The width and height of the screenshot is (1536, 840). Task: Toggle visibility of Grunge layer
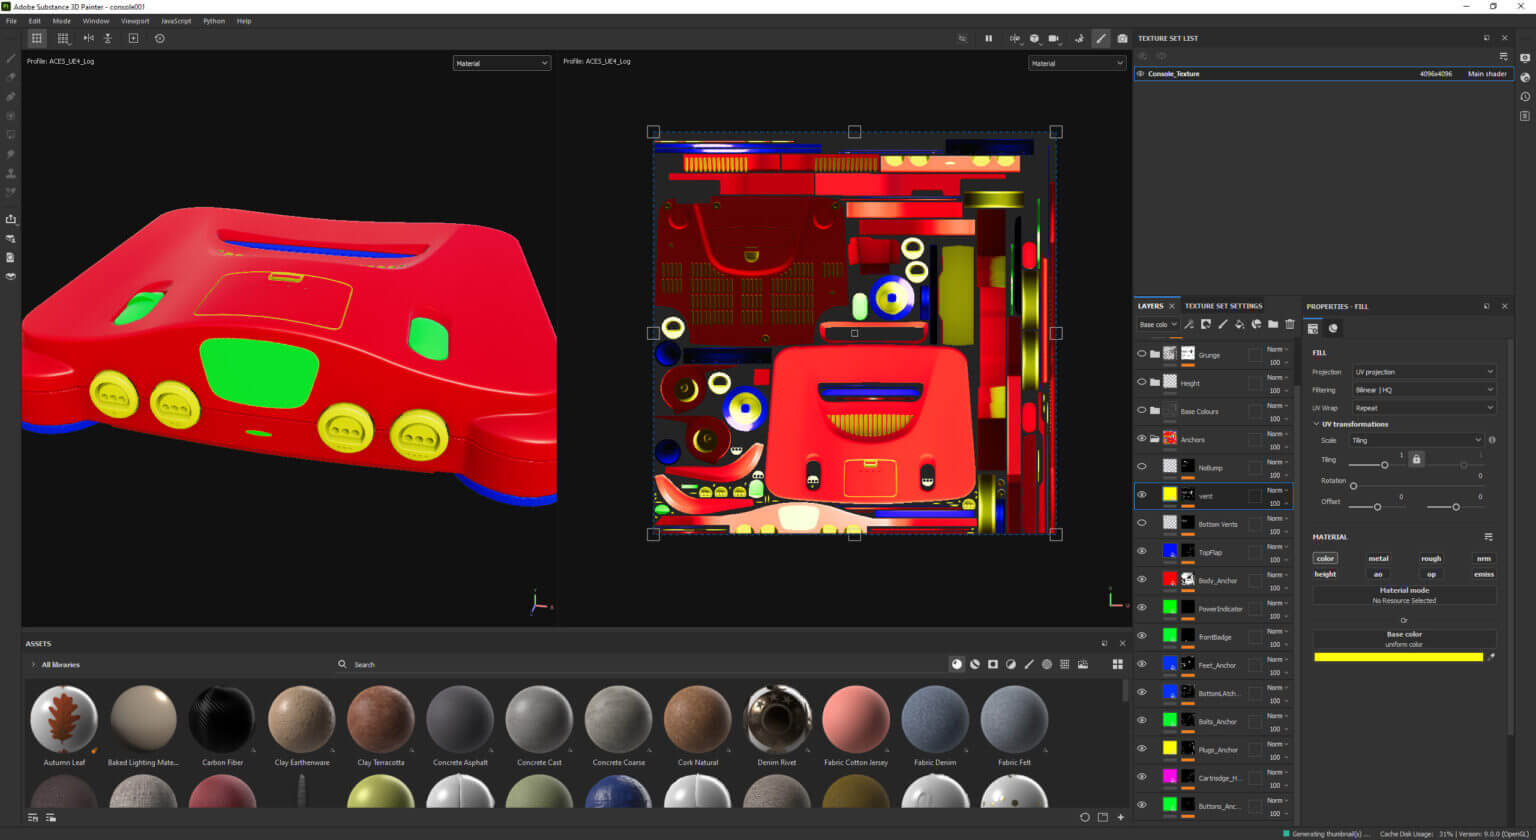point(1141,354)
